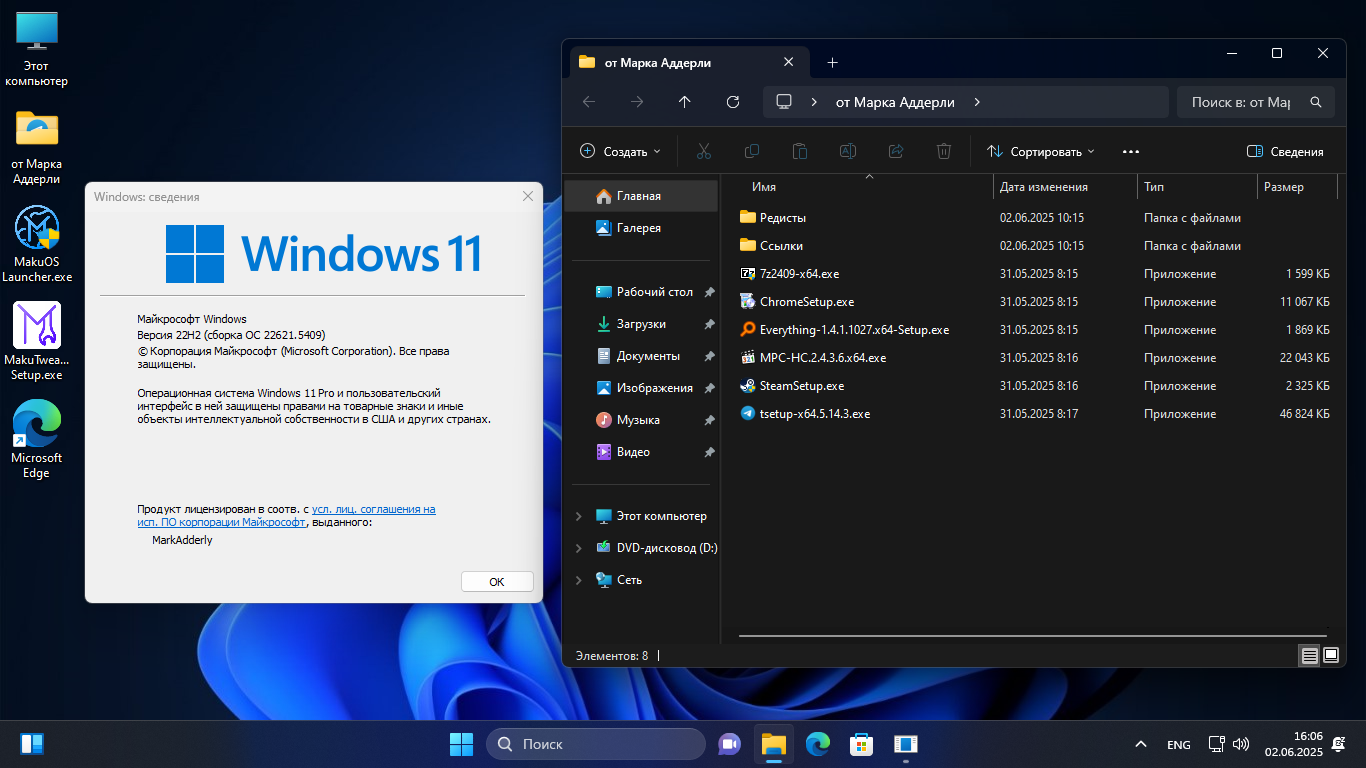This screenshot has width=1366, height=768.
Task: Click the Explorer search box
Action: [1256, 102]
